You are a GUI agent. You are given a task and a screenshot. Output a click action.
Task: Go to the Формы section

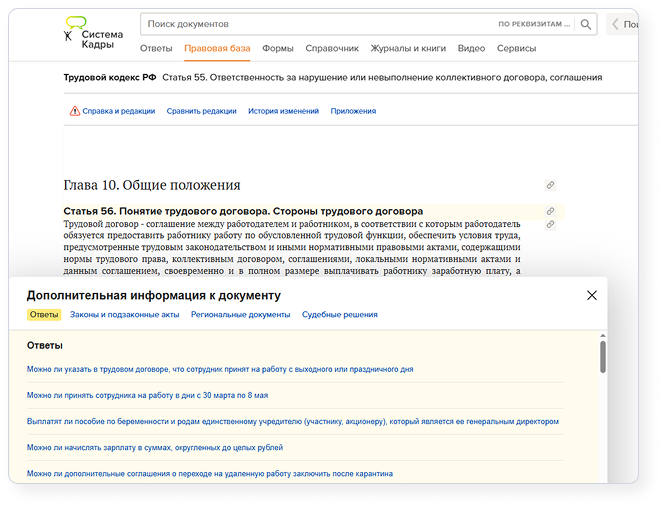coord(277,48)
